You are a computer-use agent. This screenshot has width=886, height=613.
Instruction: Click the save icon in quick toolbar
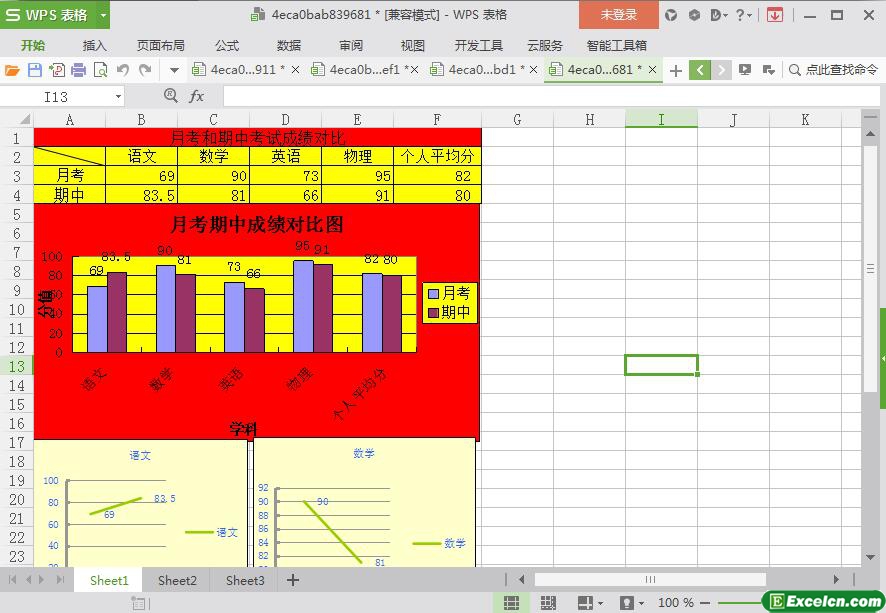[34, 70]
